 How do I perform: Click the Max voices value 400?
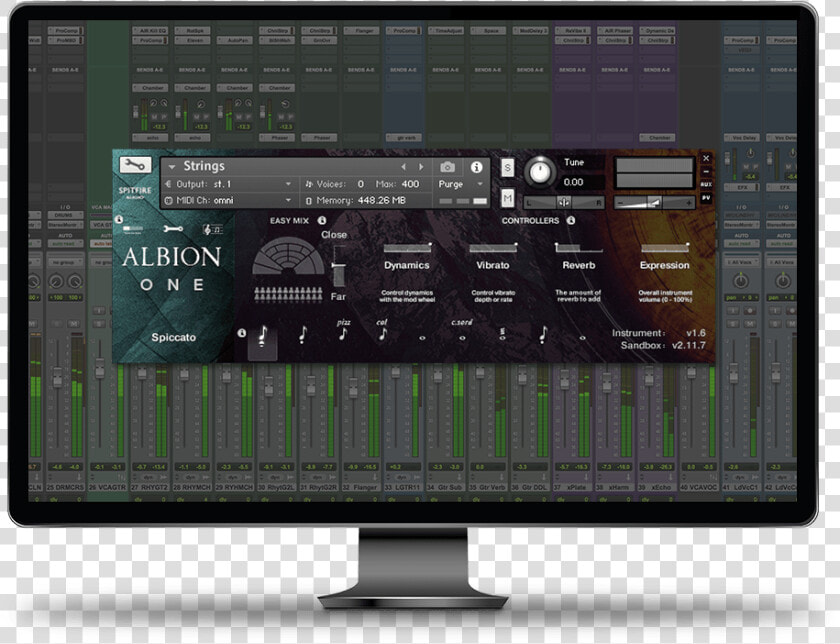(x=410, y=184)
